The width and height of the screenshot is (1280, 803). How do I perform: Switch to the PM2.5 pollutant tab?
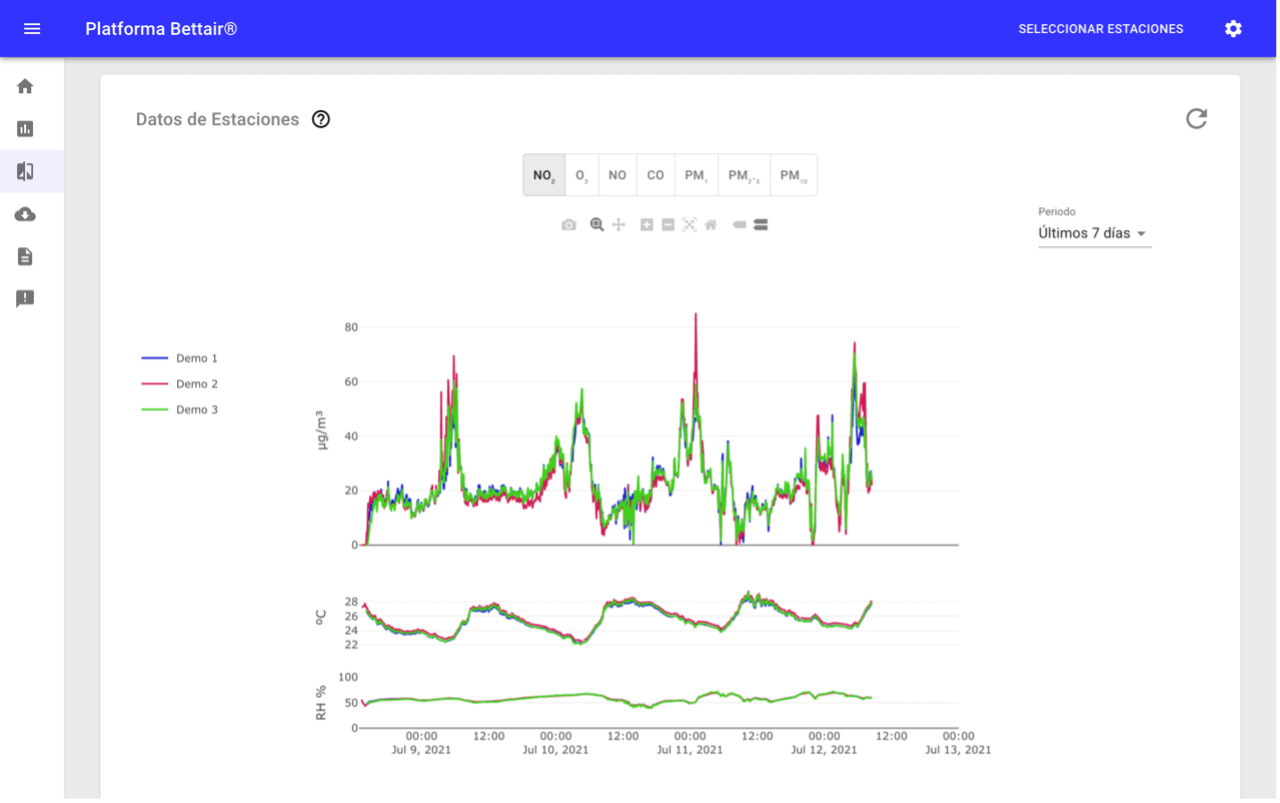[x=744, y=175]
